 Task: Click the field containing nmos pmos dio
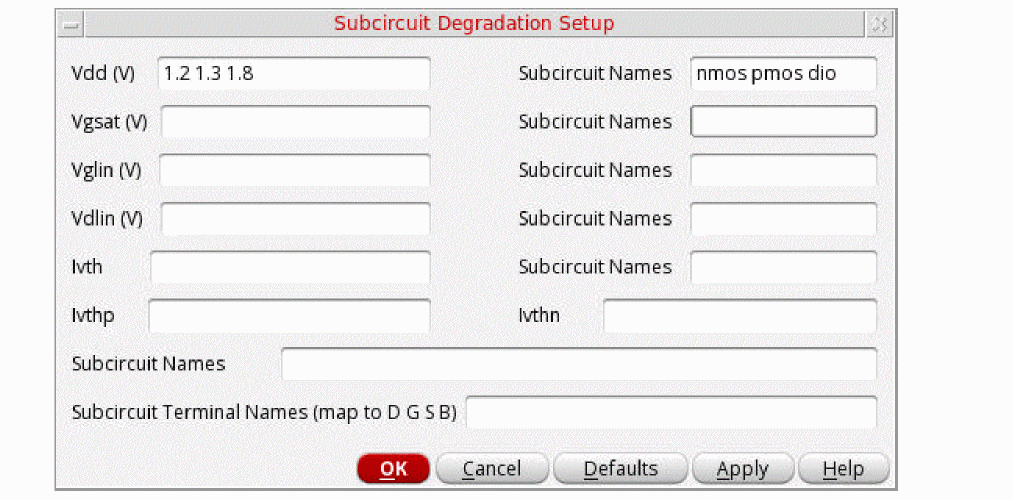click(x=783, y=73)
